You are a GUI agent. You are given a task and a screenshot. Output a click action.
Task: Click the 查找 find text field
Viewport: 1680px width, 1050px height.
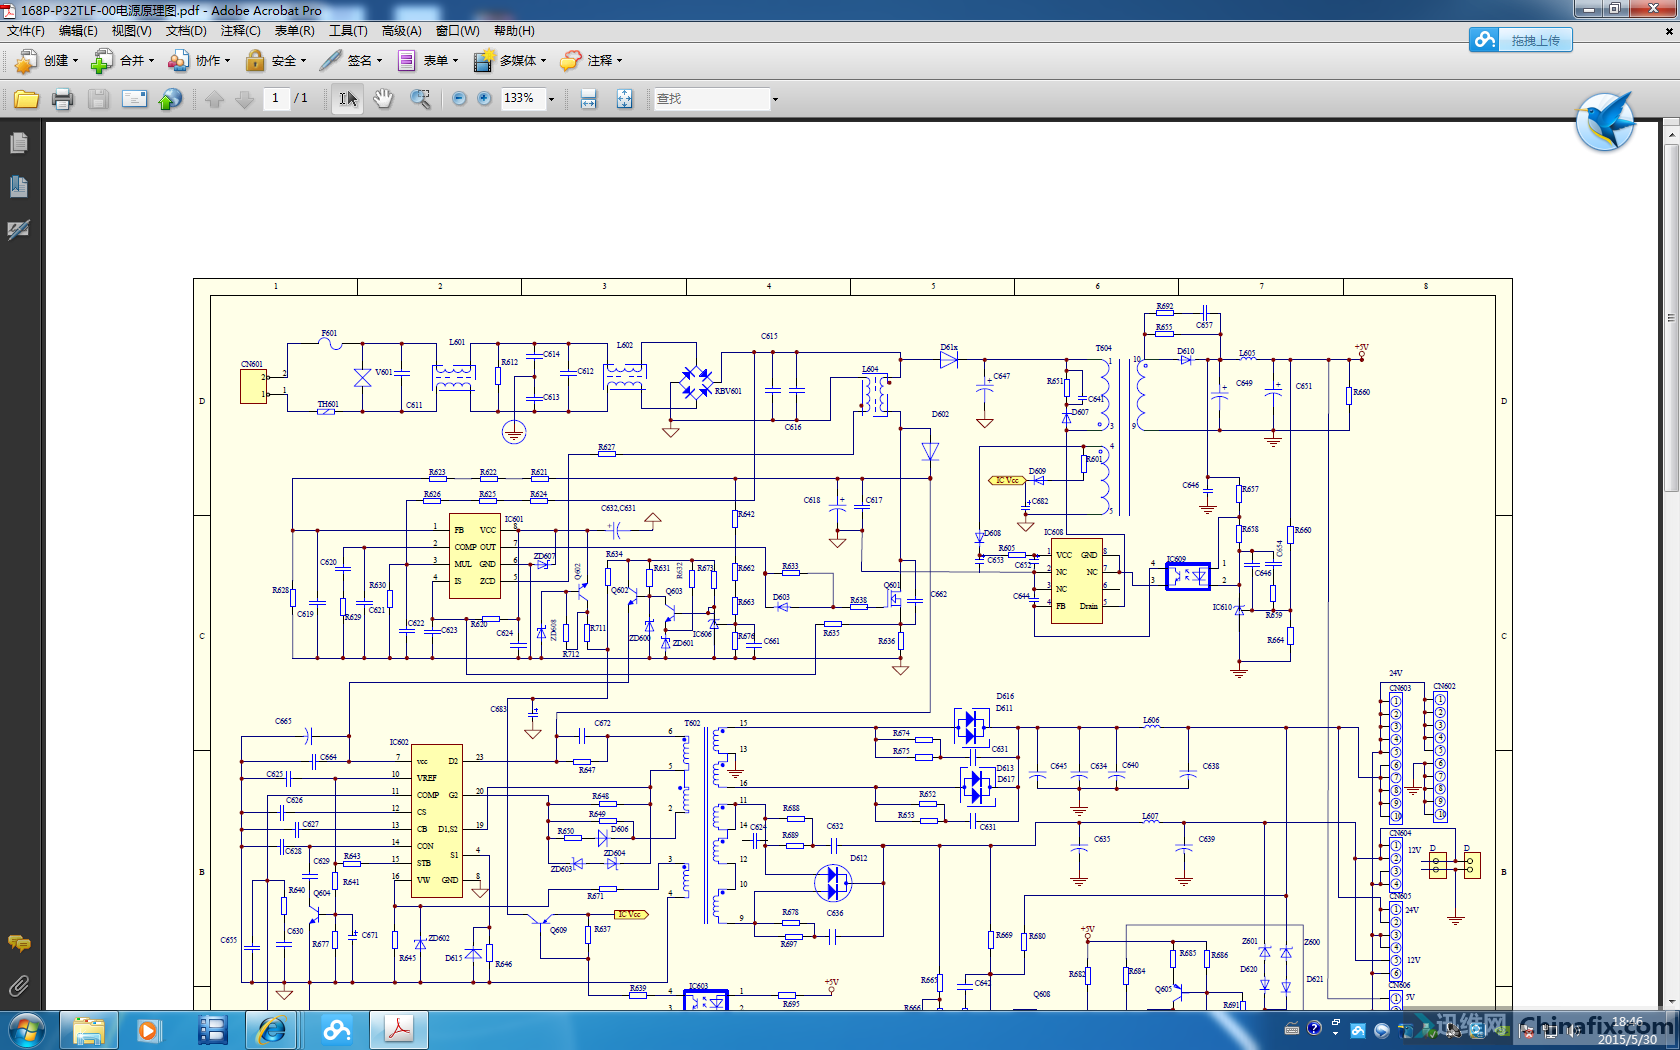(x=711, y=99)
